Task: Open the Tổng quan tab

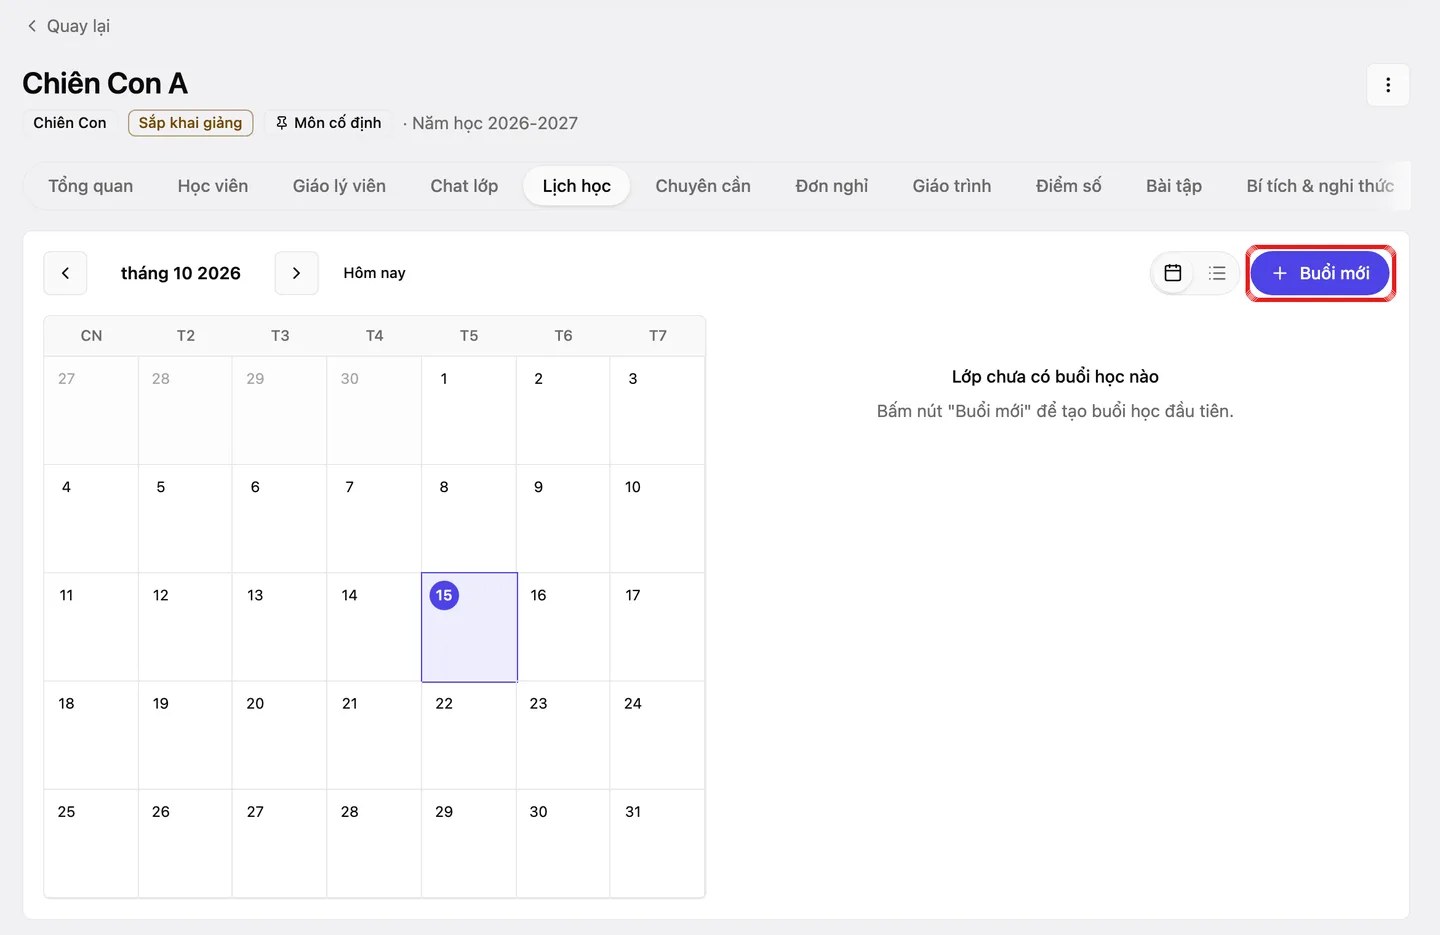Action: click(x=90, y=186)
